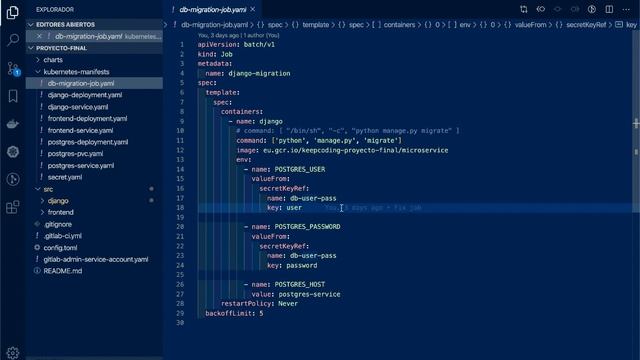Screen dimensions: 640x360
Task: Click on 'POSTGRES_PASSWORD' in the code
Action: 307,227
